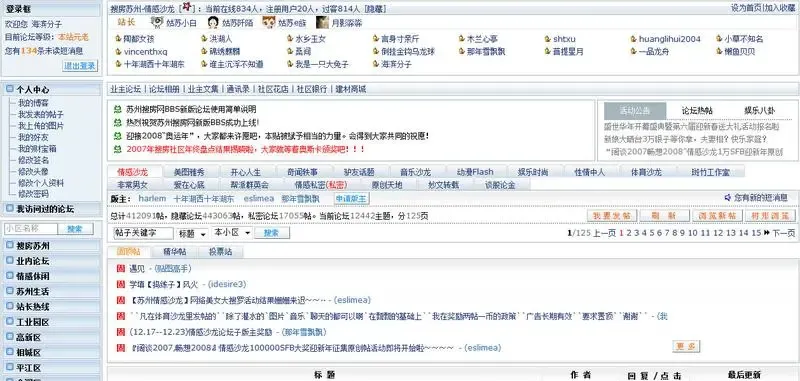Expand the 站长热线 sidebar section
Screen dimensions: 800x381
tap(10, 307)
